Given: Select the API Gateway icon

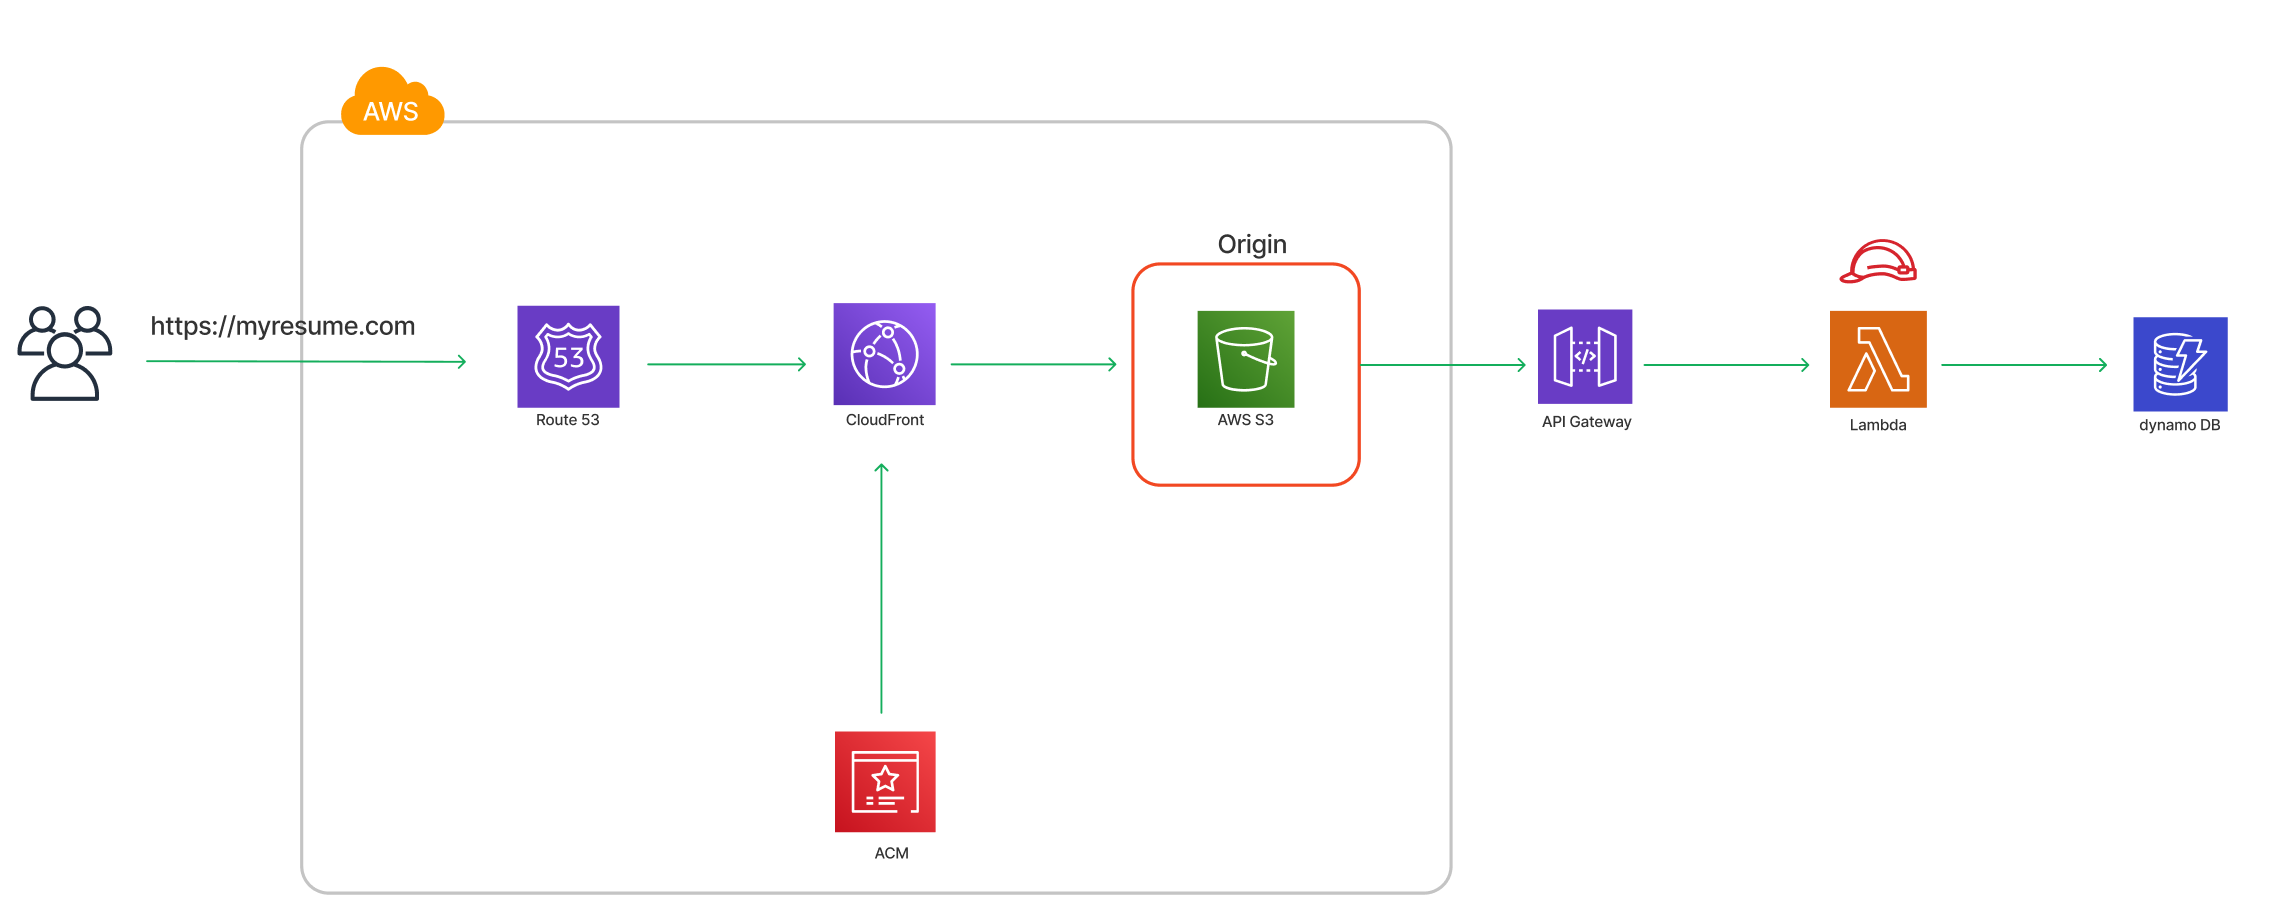Looking at the screenshot, I should pyautogui.click(x=1585, y=356).
